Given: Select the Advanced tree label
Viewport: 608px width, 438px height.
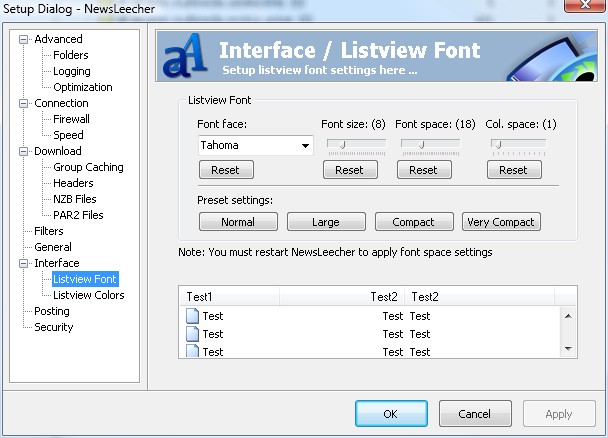Looking at the screenshot, I should pyautogui.click(x=58, y=39).
